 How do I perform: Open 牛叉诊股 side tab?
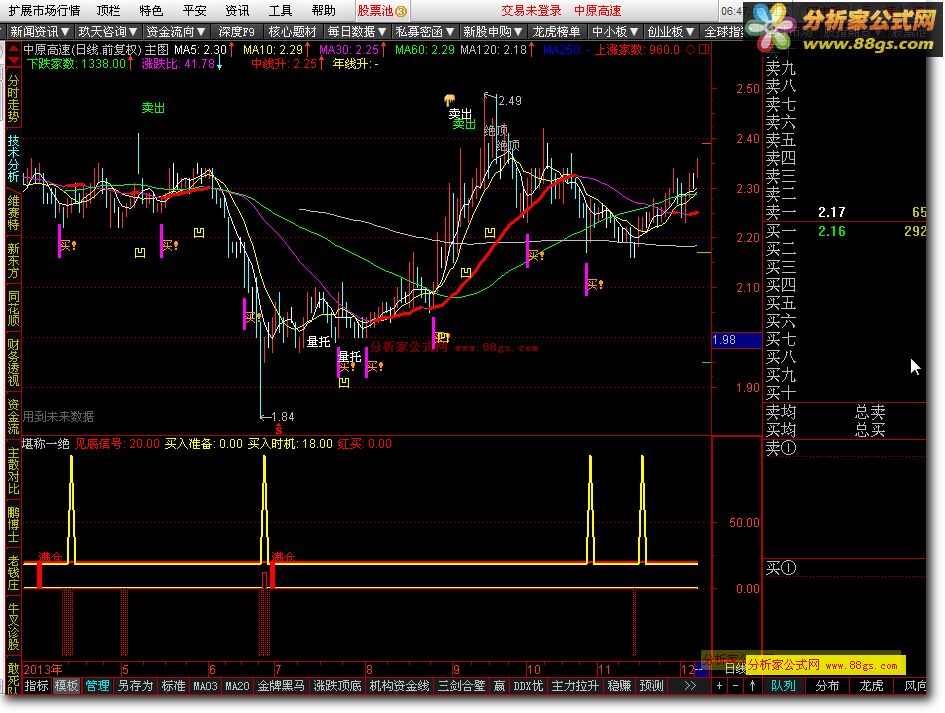click(x=13, y=627)
